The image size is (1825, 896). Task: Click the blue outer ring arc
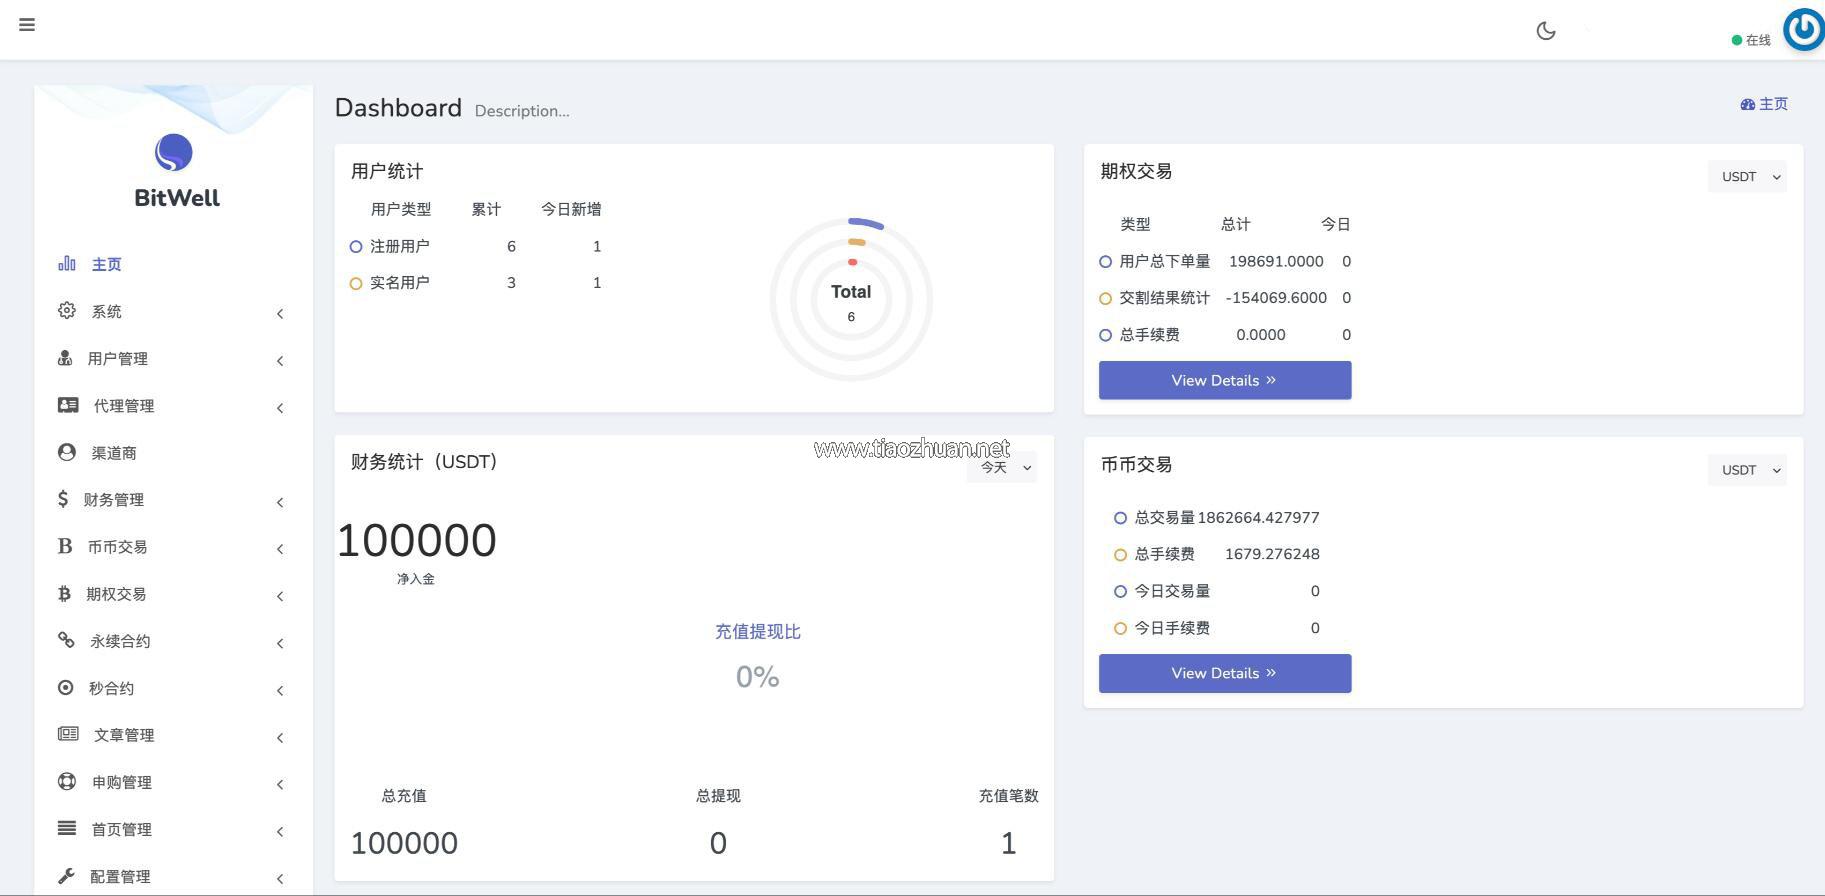pos(867,222)
